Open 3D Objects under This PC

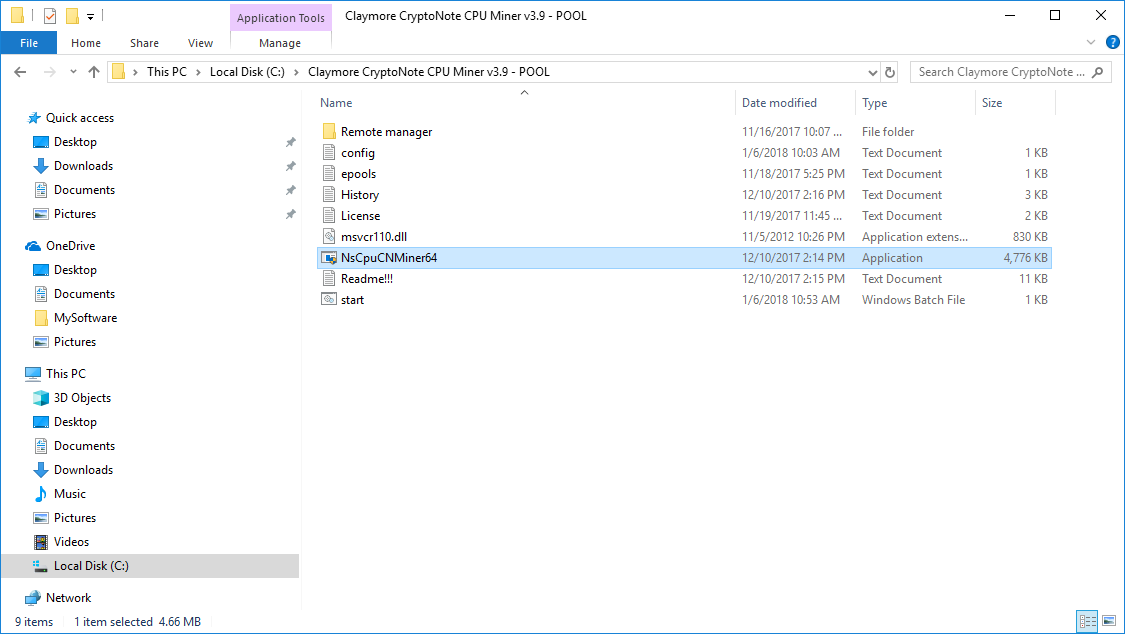click(x=82, y=398)
